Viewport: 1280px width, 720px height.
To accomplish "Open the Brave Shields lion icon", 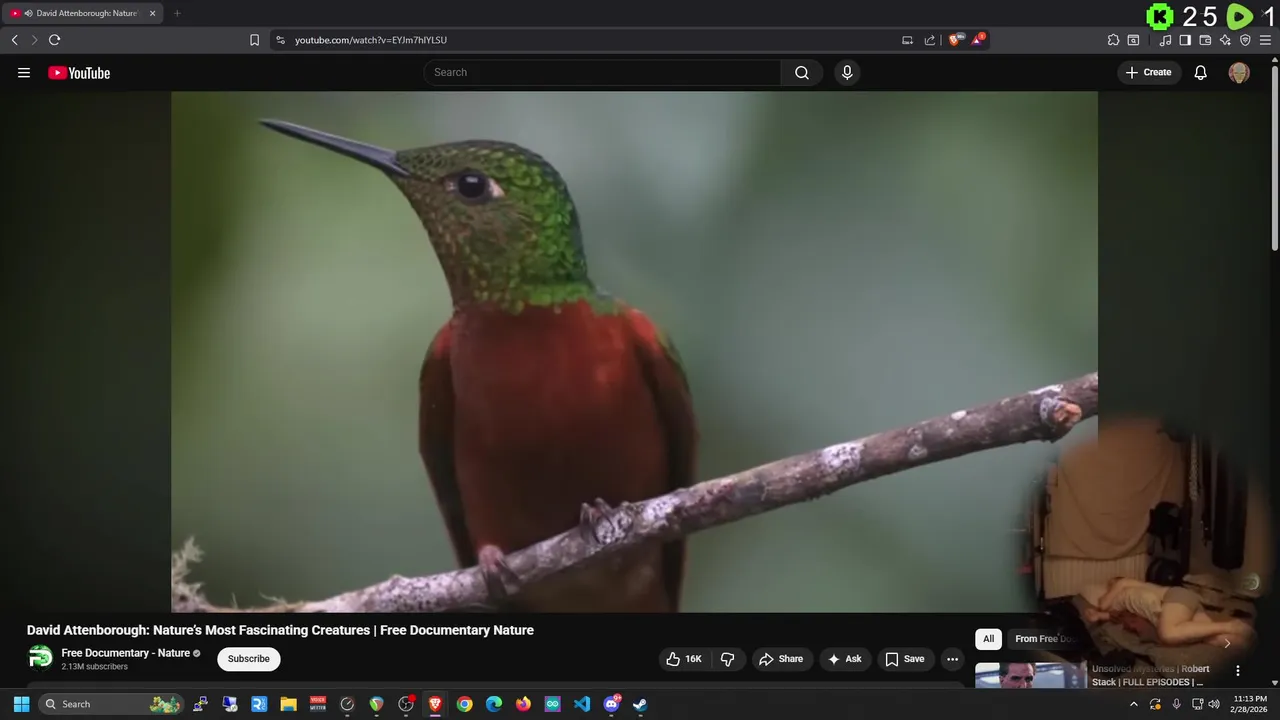I will coord(955,40).
